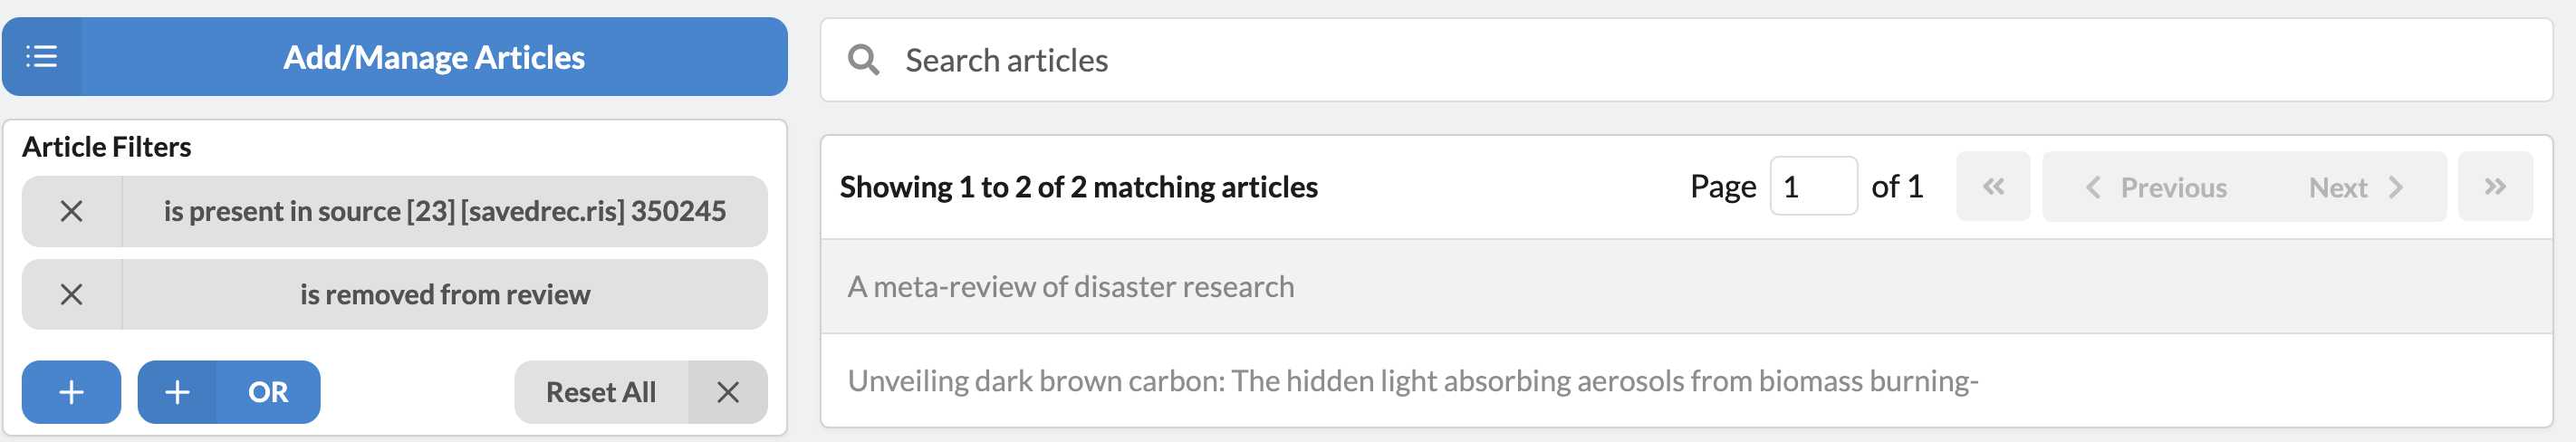
Task: Go to Next page
Action: click(2355, 187)
